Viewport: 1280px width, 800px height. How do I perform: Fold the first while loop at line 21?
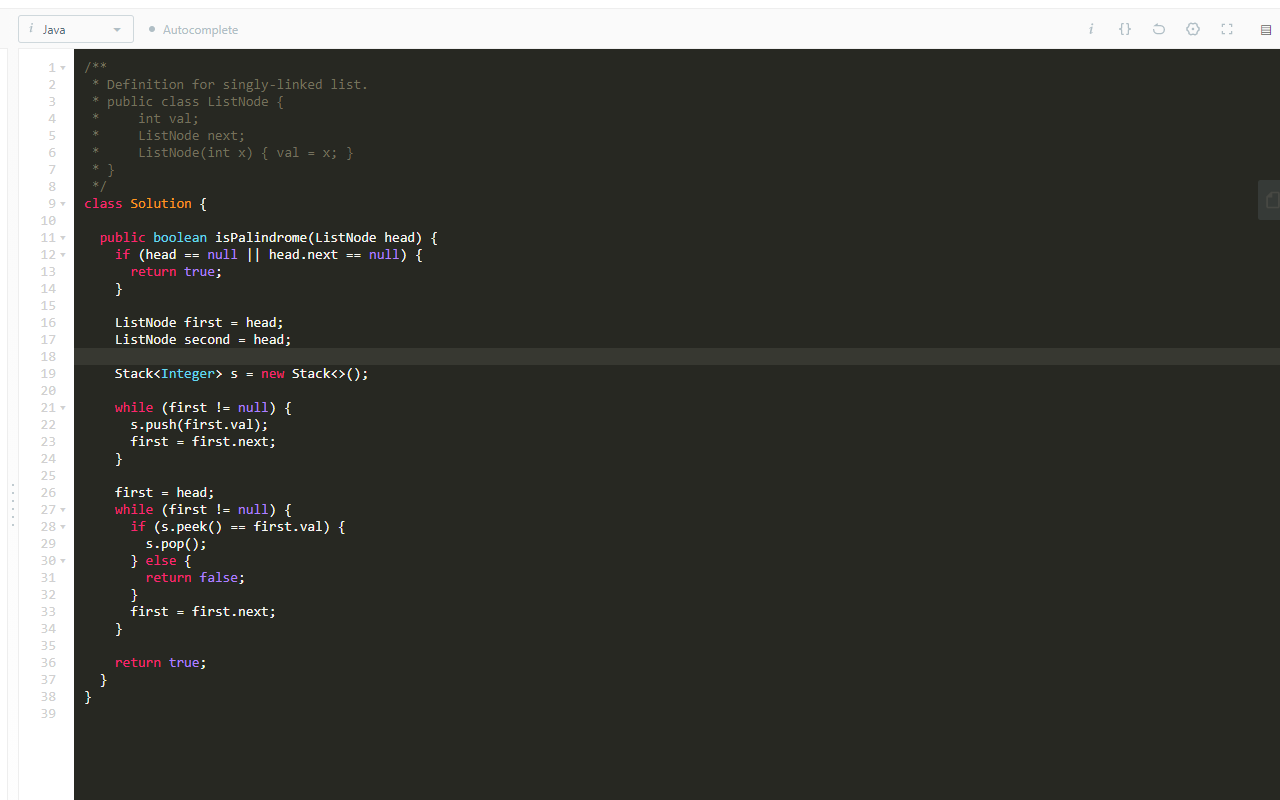pos(63,408)
